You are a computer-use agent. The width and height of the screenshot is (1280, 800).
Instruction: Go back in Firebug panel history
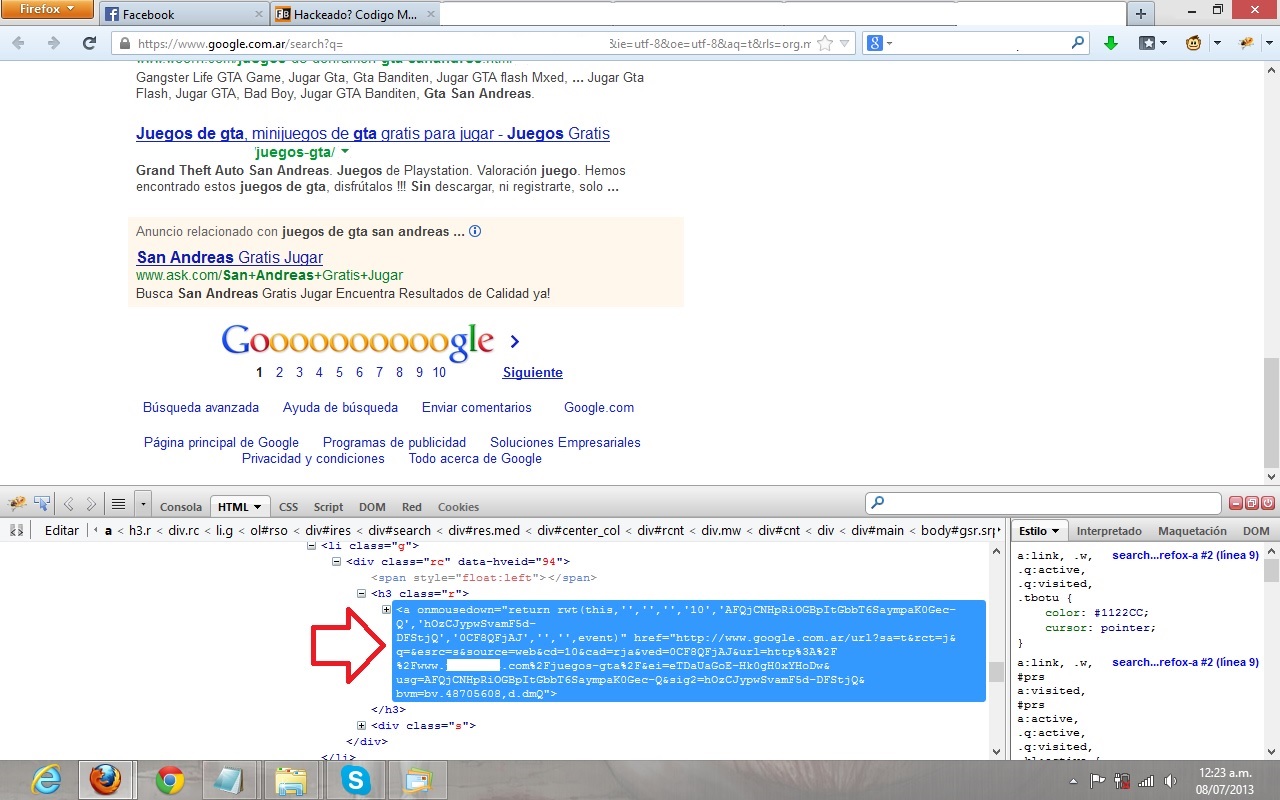69,504
